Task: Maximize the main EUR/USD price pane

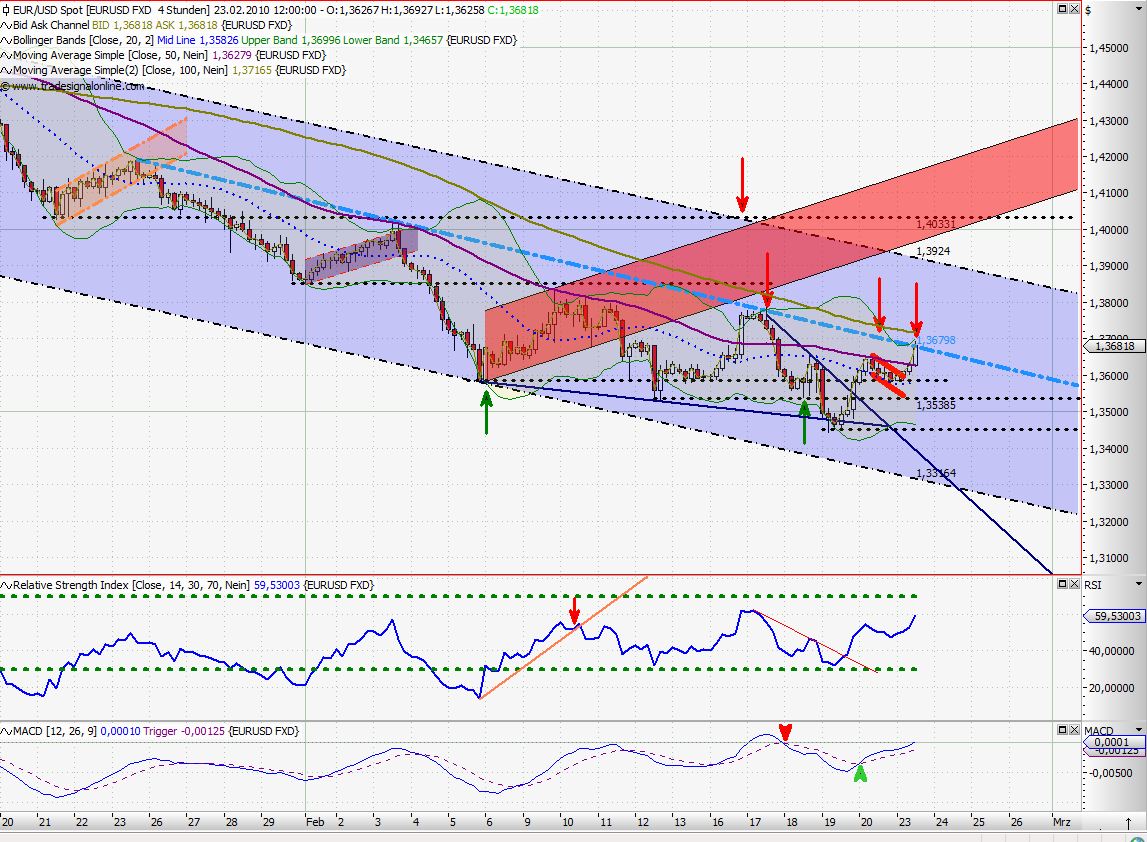Action: point(1062,9)
